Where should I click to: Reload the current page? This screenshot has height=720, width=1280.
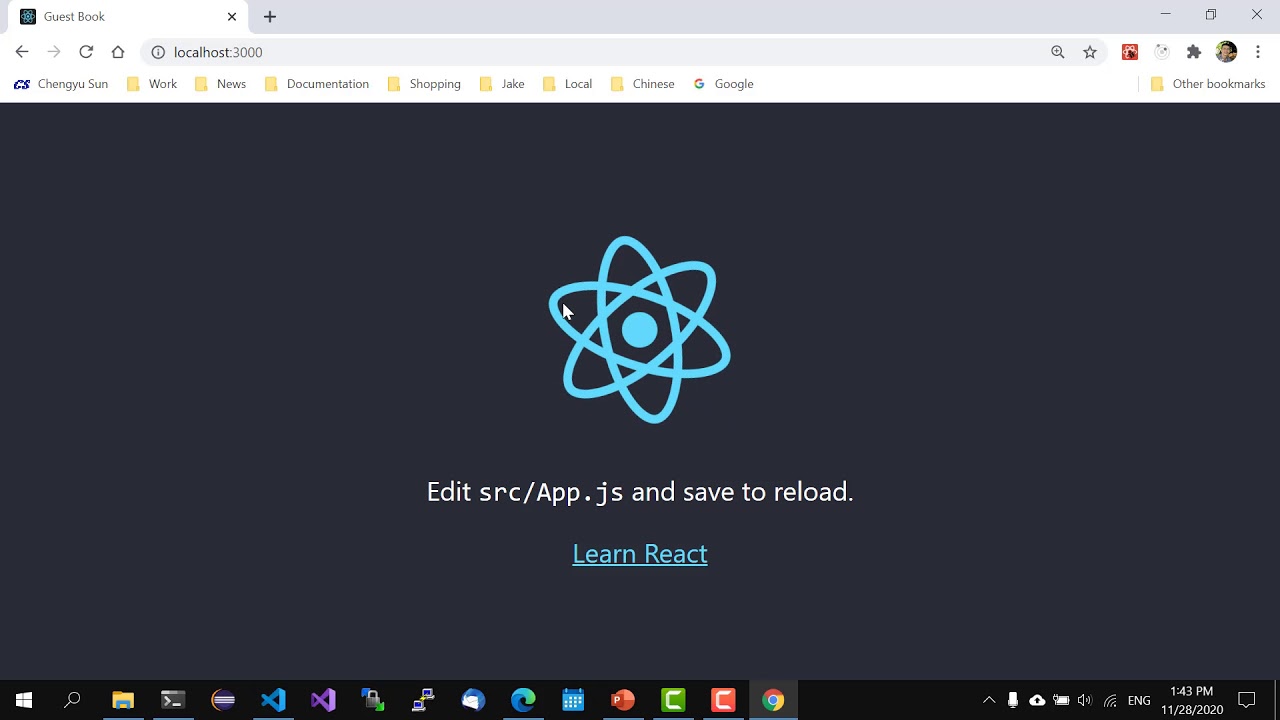pos(86,52)
